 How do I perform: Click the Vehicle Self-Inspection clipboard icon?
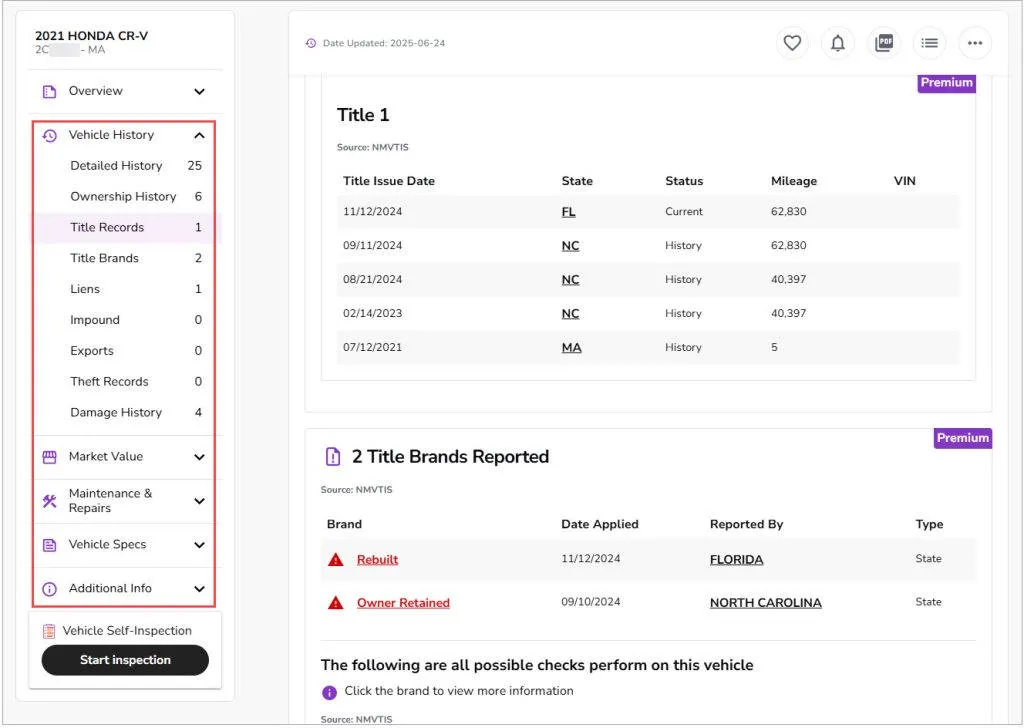click(x=49, y=631)
